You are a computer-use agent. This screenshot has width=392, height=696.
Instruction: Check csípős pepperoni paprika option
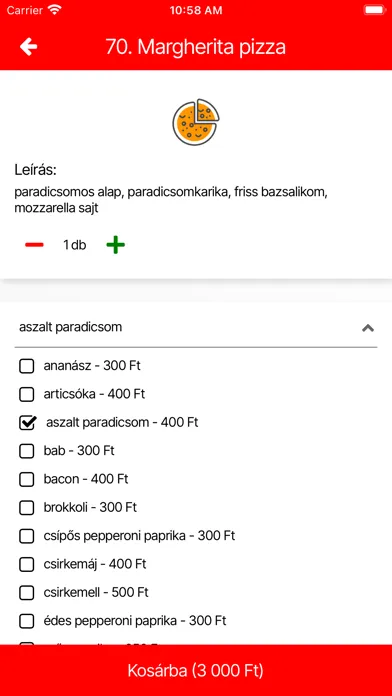coord(27,536)
